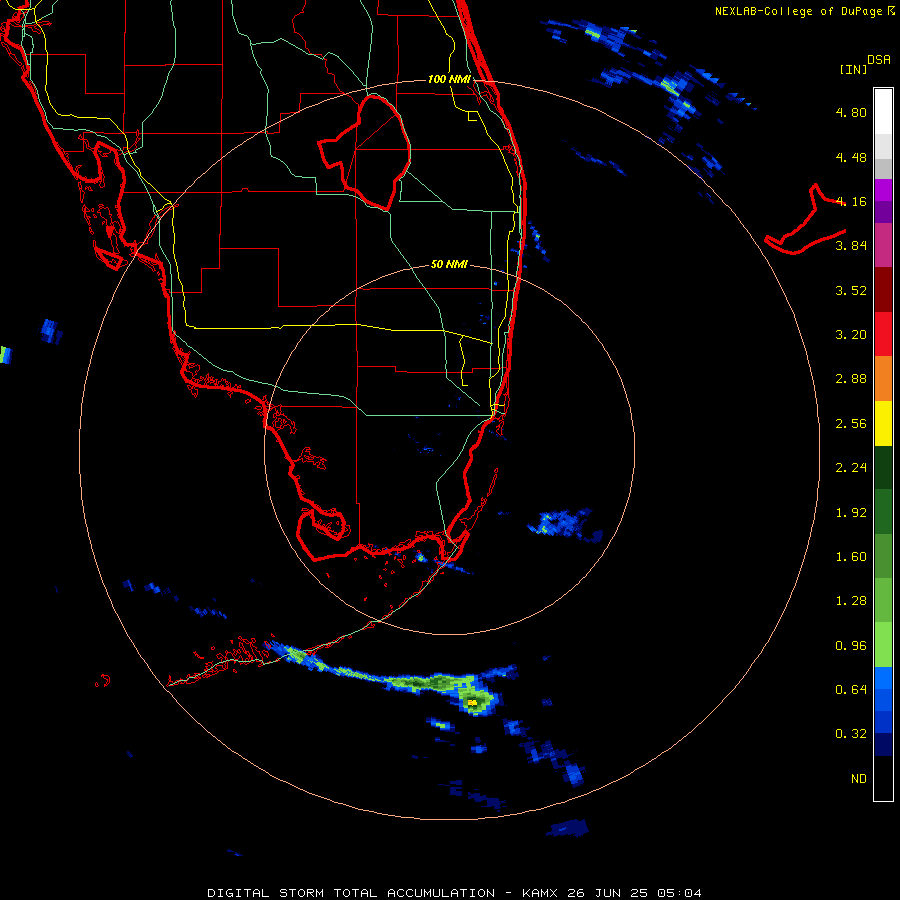
Task: Click the ND no-data label
Action: [x=859, y=779]
